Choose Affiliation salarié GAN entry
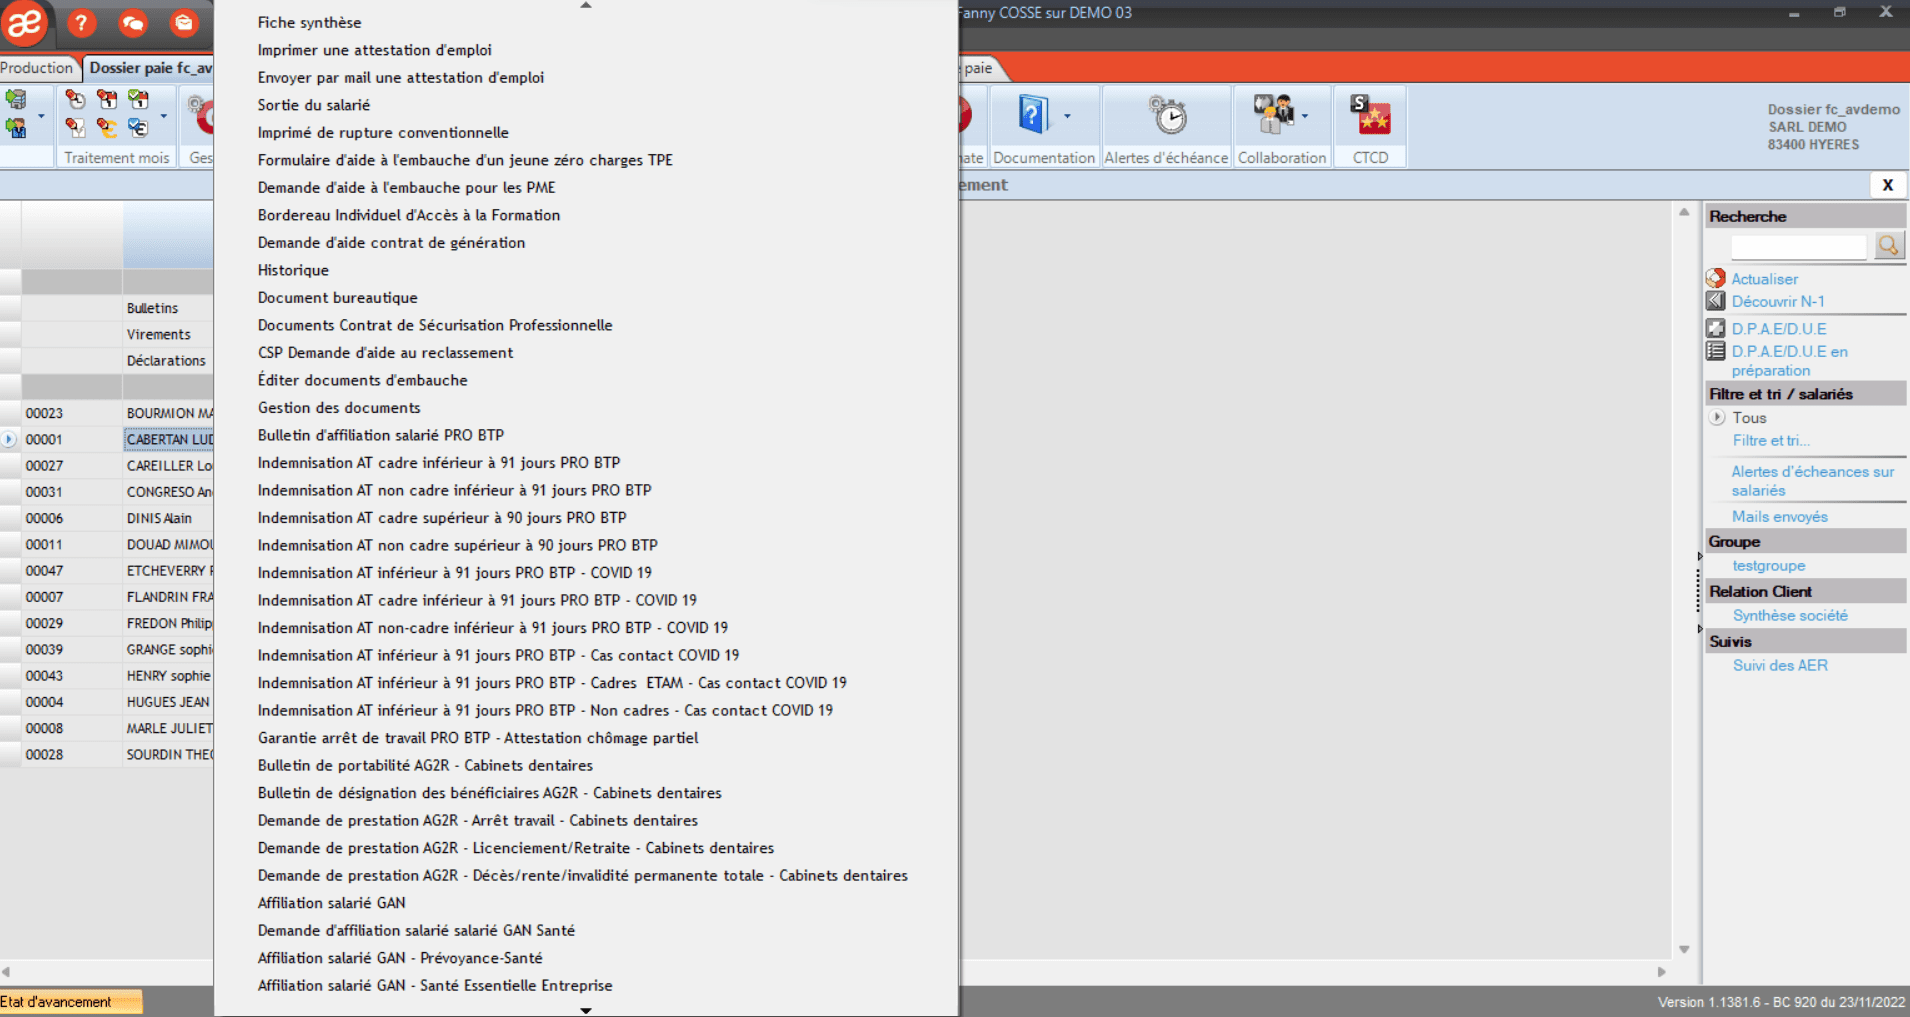Screen dimensions: 1910x1017 (x=331, y=903)
